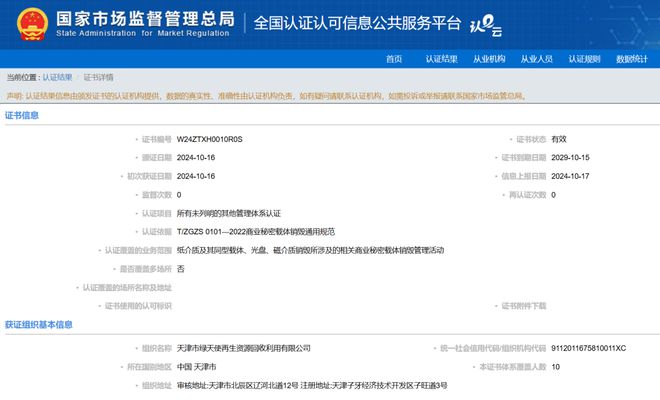Viewport: 660px width, 400px height.
Task: Go to 从业机构 in navigation bar
Action: pos(489,59)
